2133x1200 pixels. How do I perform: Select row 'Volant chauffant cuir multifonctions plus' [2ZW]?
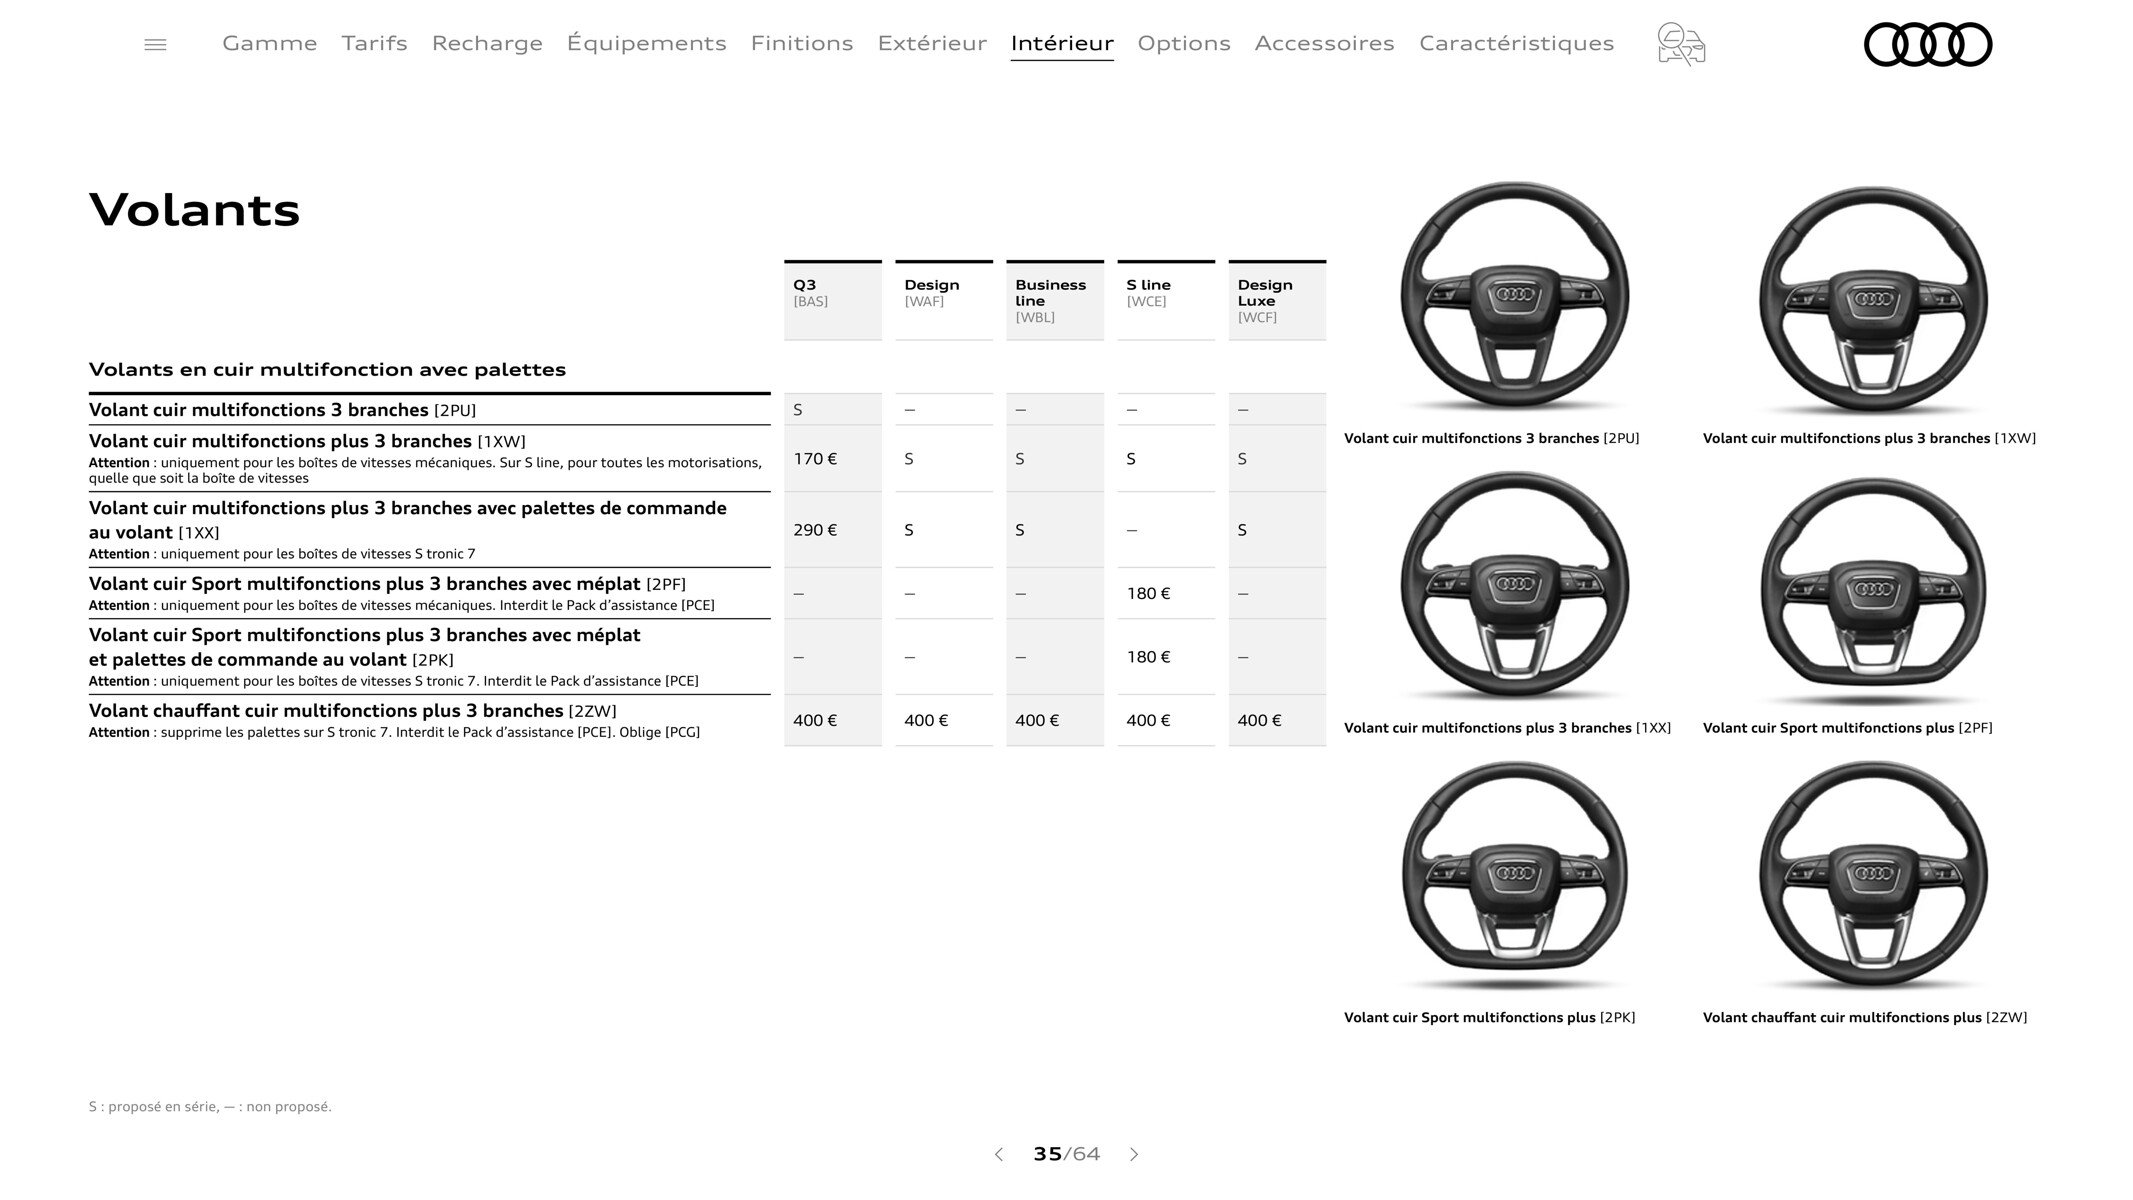429,720
